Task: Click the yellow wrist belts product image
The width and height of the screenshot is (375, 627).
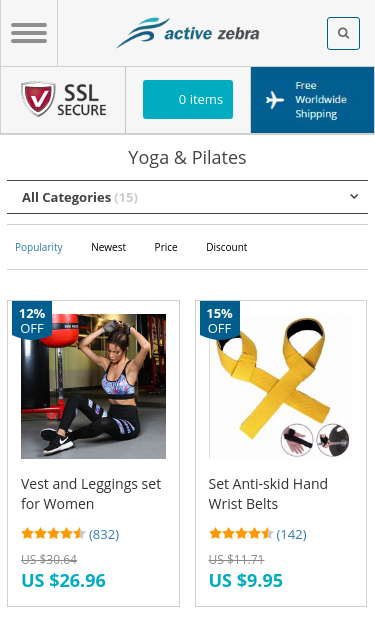Action: tap(281, 386)
